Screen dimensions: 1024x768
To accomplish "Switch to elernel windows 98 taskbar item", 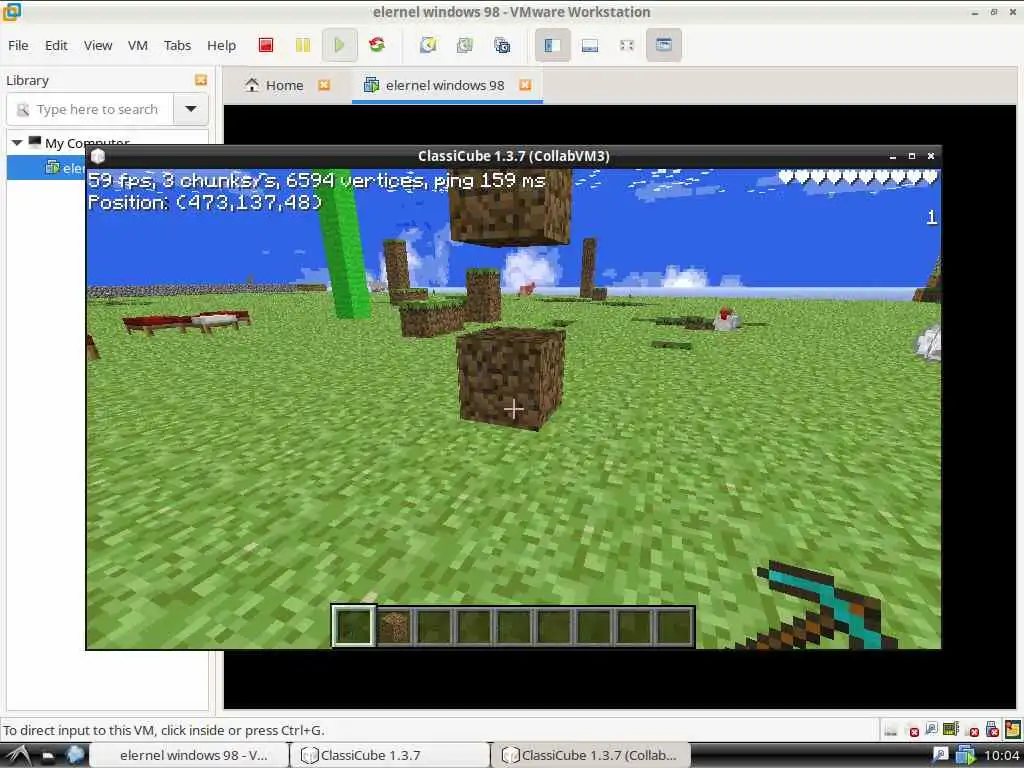I will click(x=189, y=755).
